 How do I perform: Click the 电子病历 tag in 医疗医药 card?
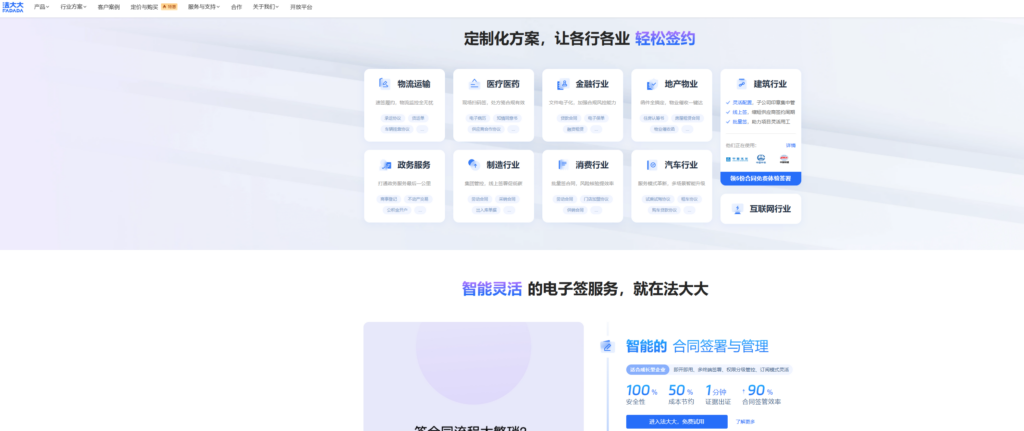pos(477,118)
